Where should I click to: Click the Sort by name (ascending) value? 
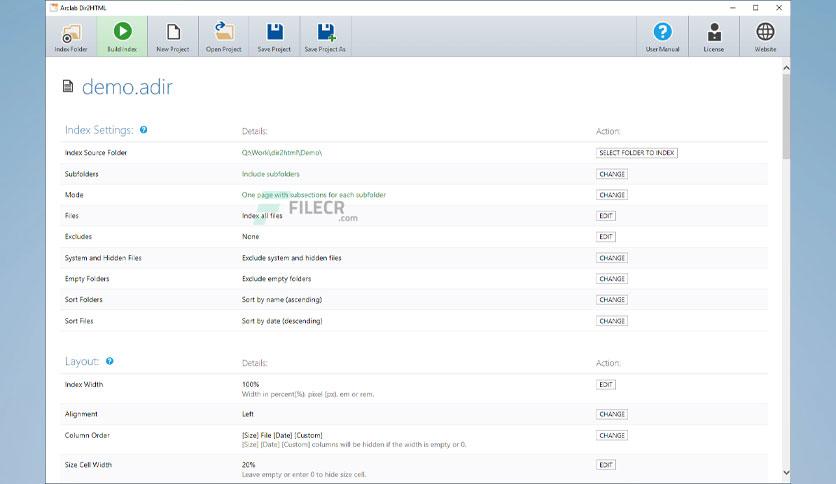pos(282,300)
